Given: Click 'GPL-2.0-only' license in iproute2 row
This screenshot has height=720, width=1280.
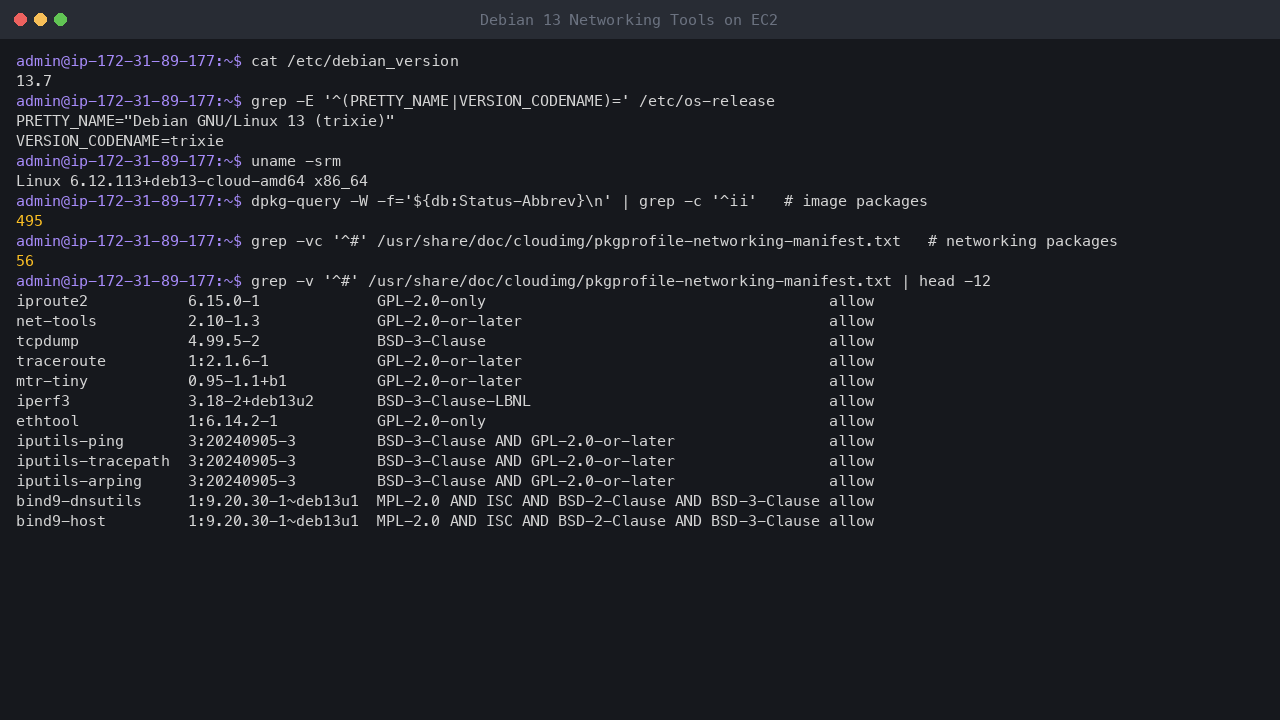Looking at the screenshot, I should click(431, 301).
